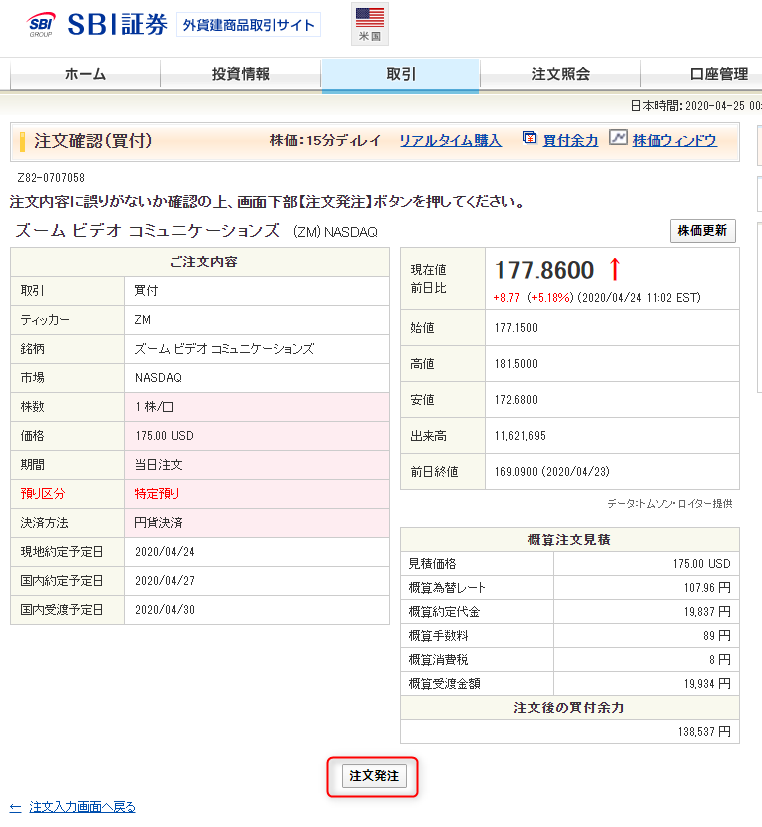The height and width of the screenshot is (827, 762).
Task: Click the 前日終値 value 169.0900
Action: click(x=516, y=472)
